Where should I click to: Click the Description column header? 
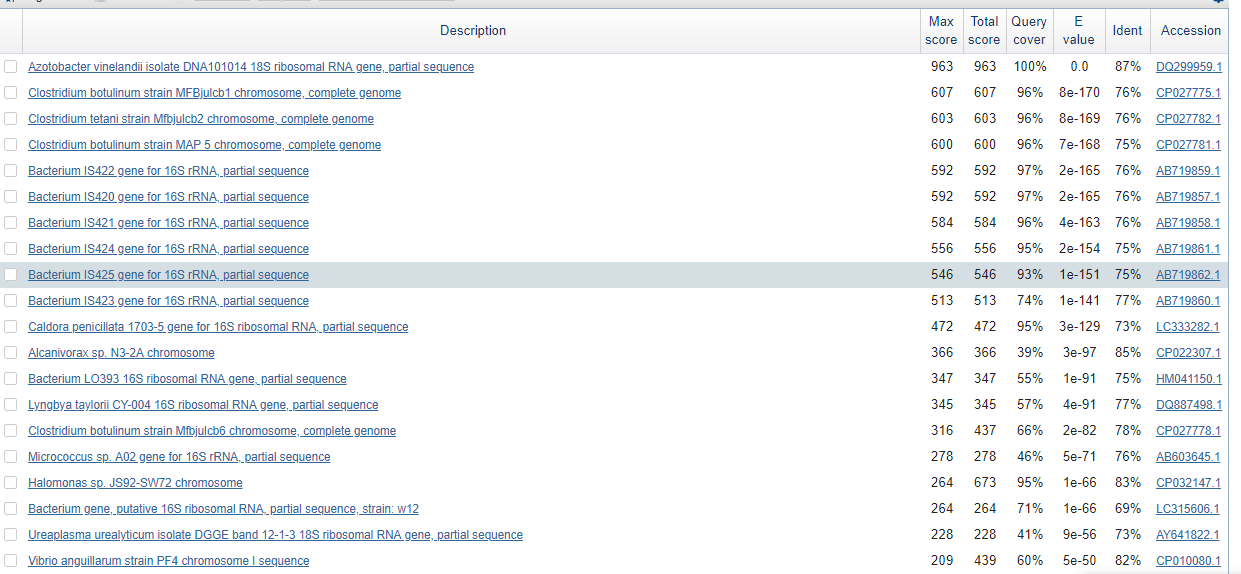pyautogui.click(x=473, y=31)
